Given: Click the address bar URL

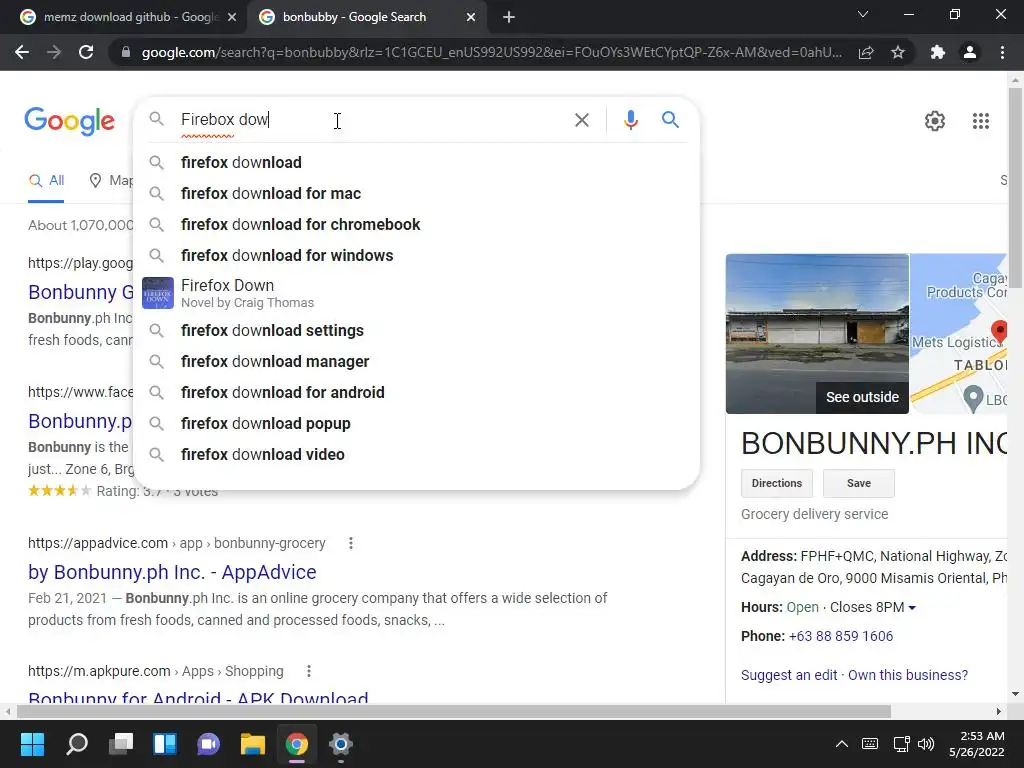Looking at the screenshot, I should tap(491, 52).
